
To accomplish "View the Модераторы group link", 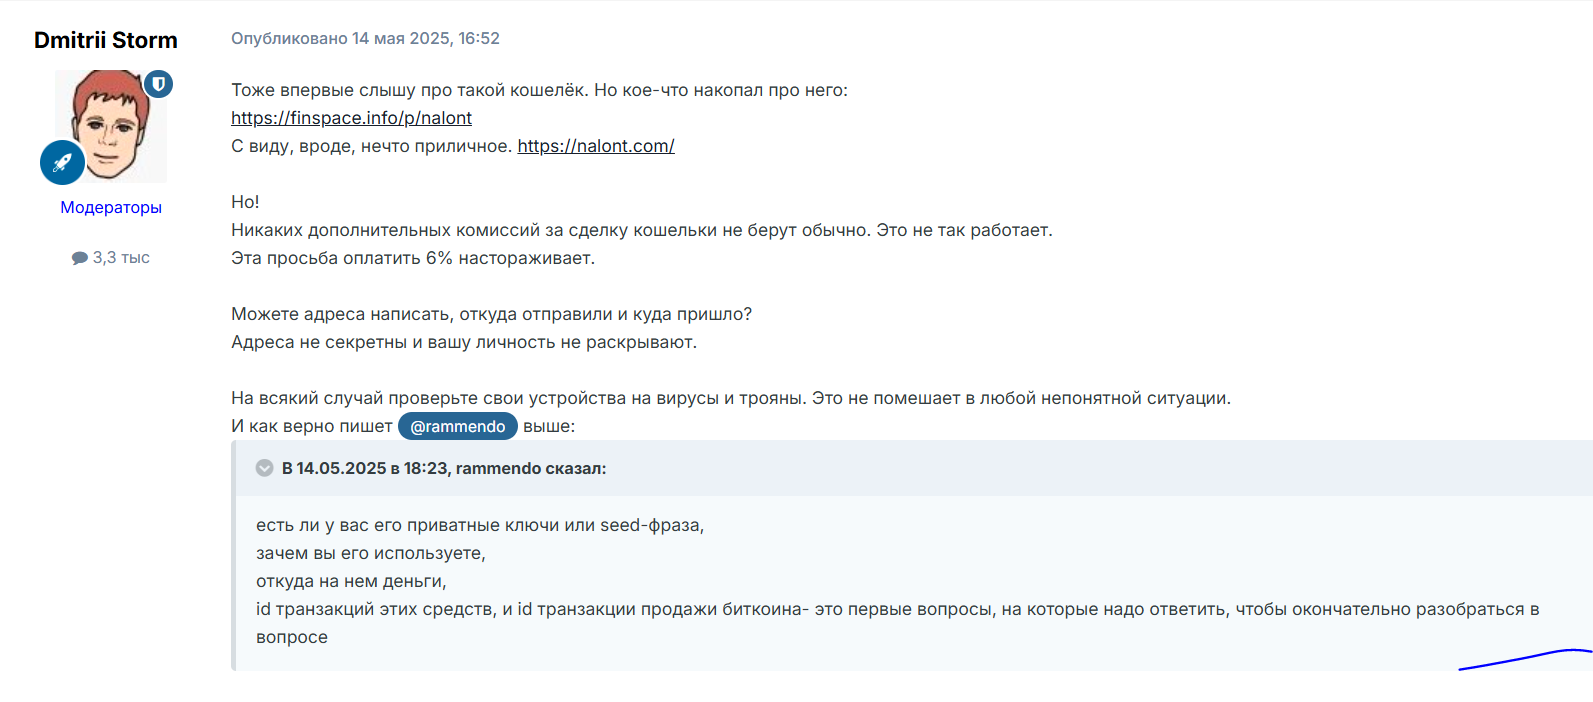I will pos(110,207).
